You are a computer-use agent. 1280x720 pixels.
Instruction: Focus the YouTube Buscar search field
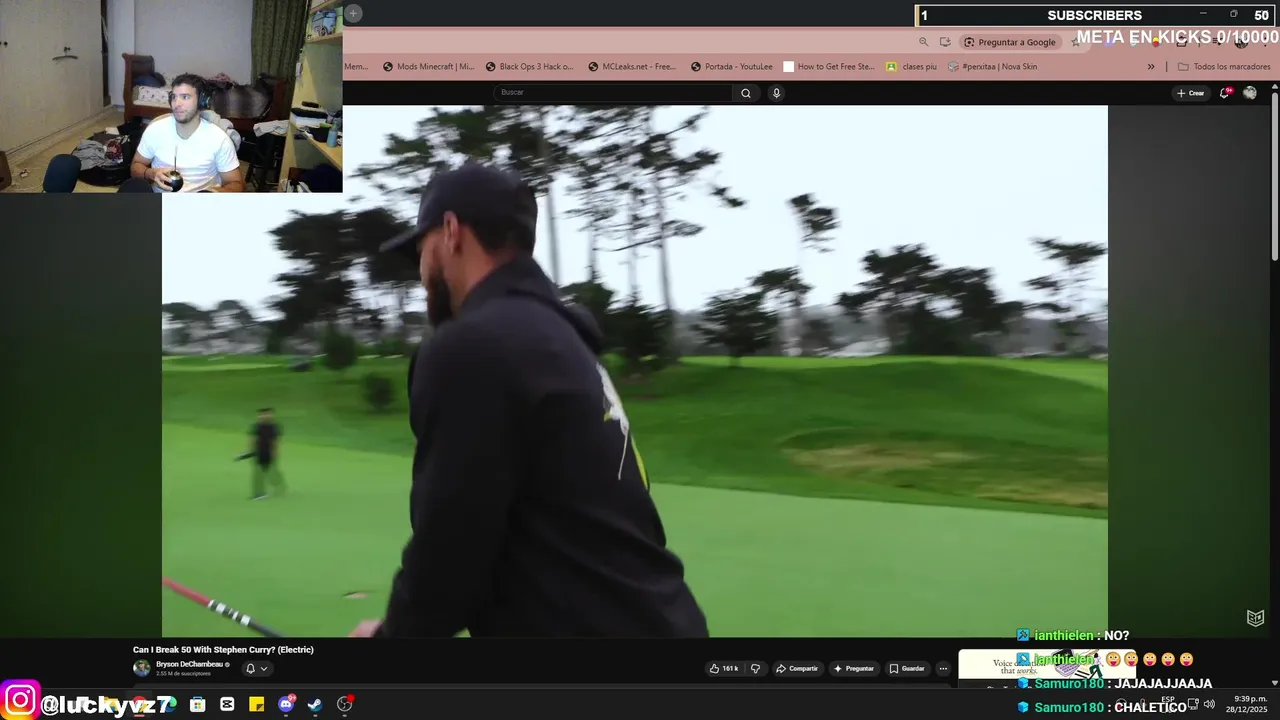(615, 93)
